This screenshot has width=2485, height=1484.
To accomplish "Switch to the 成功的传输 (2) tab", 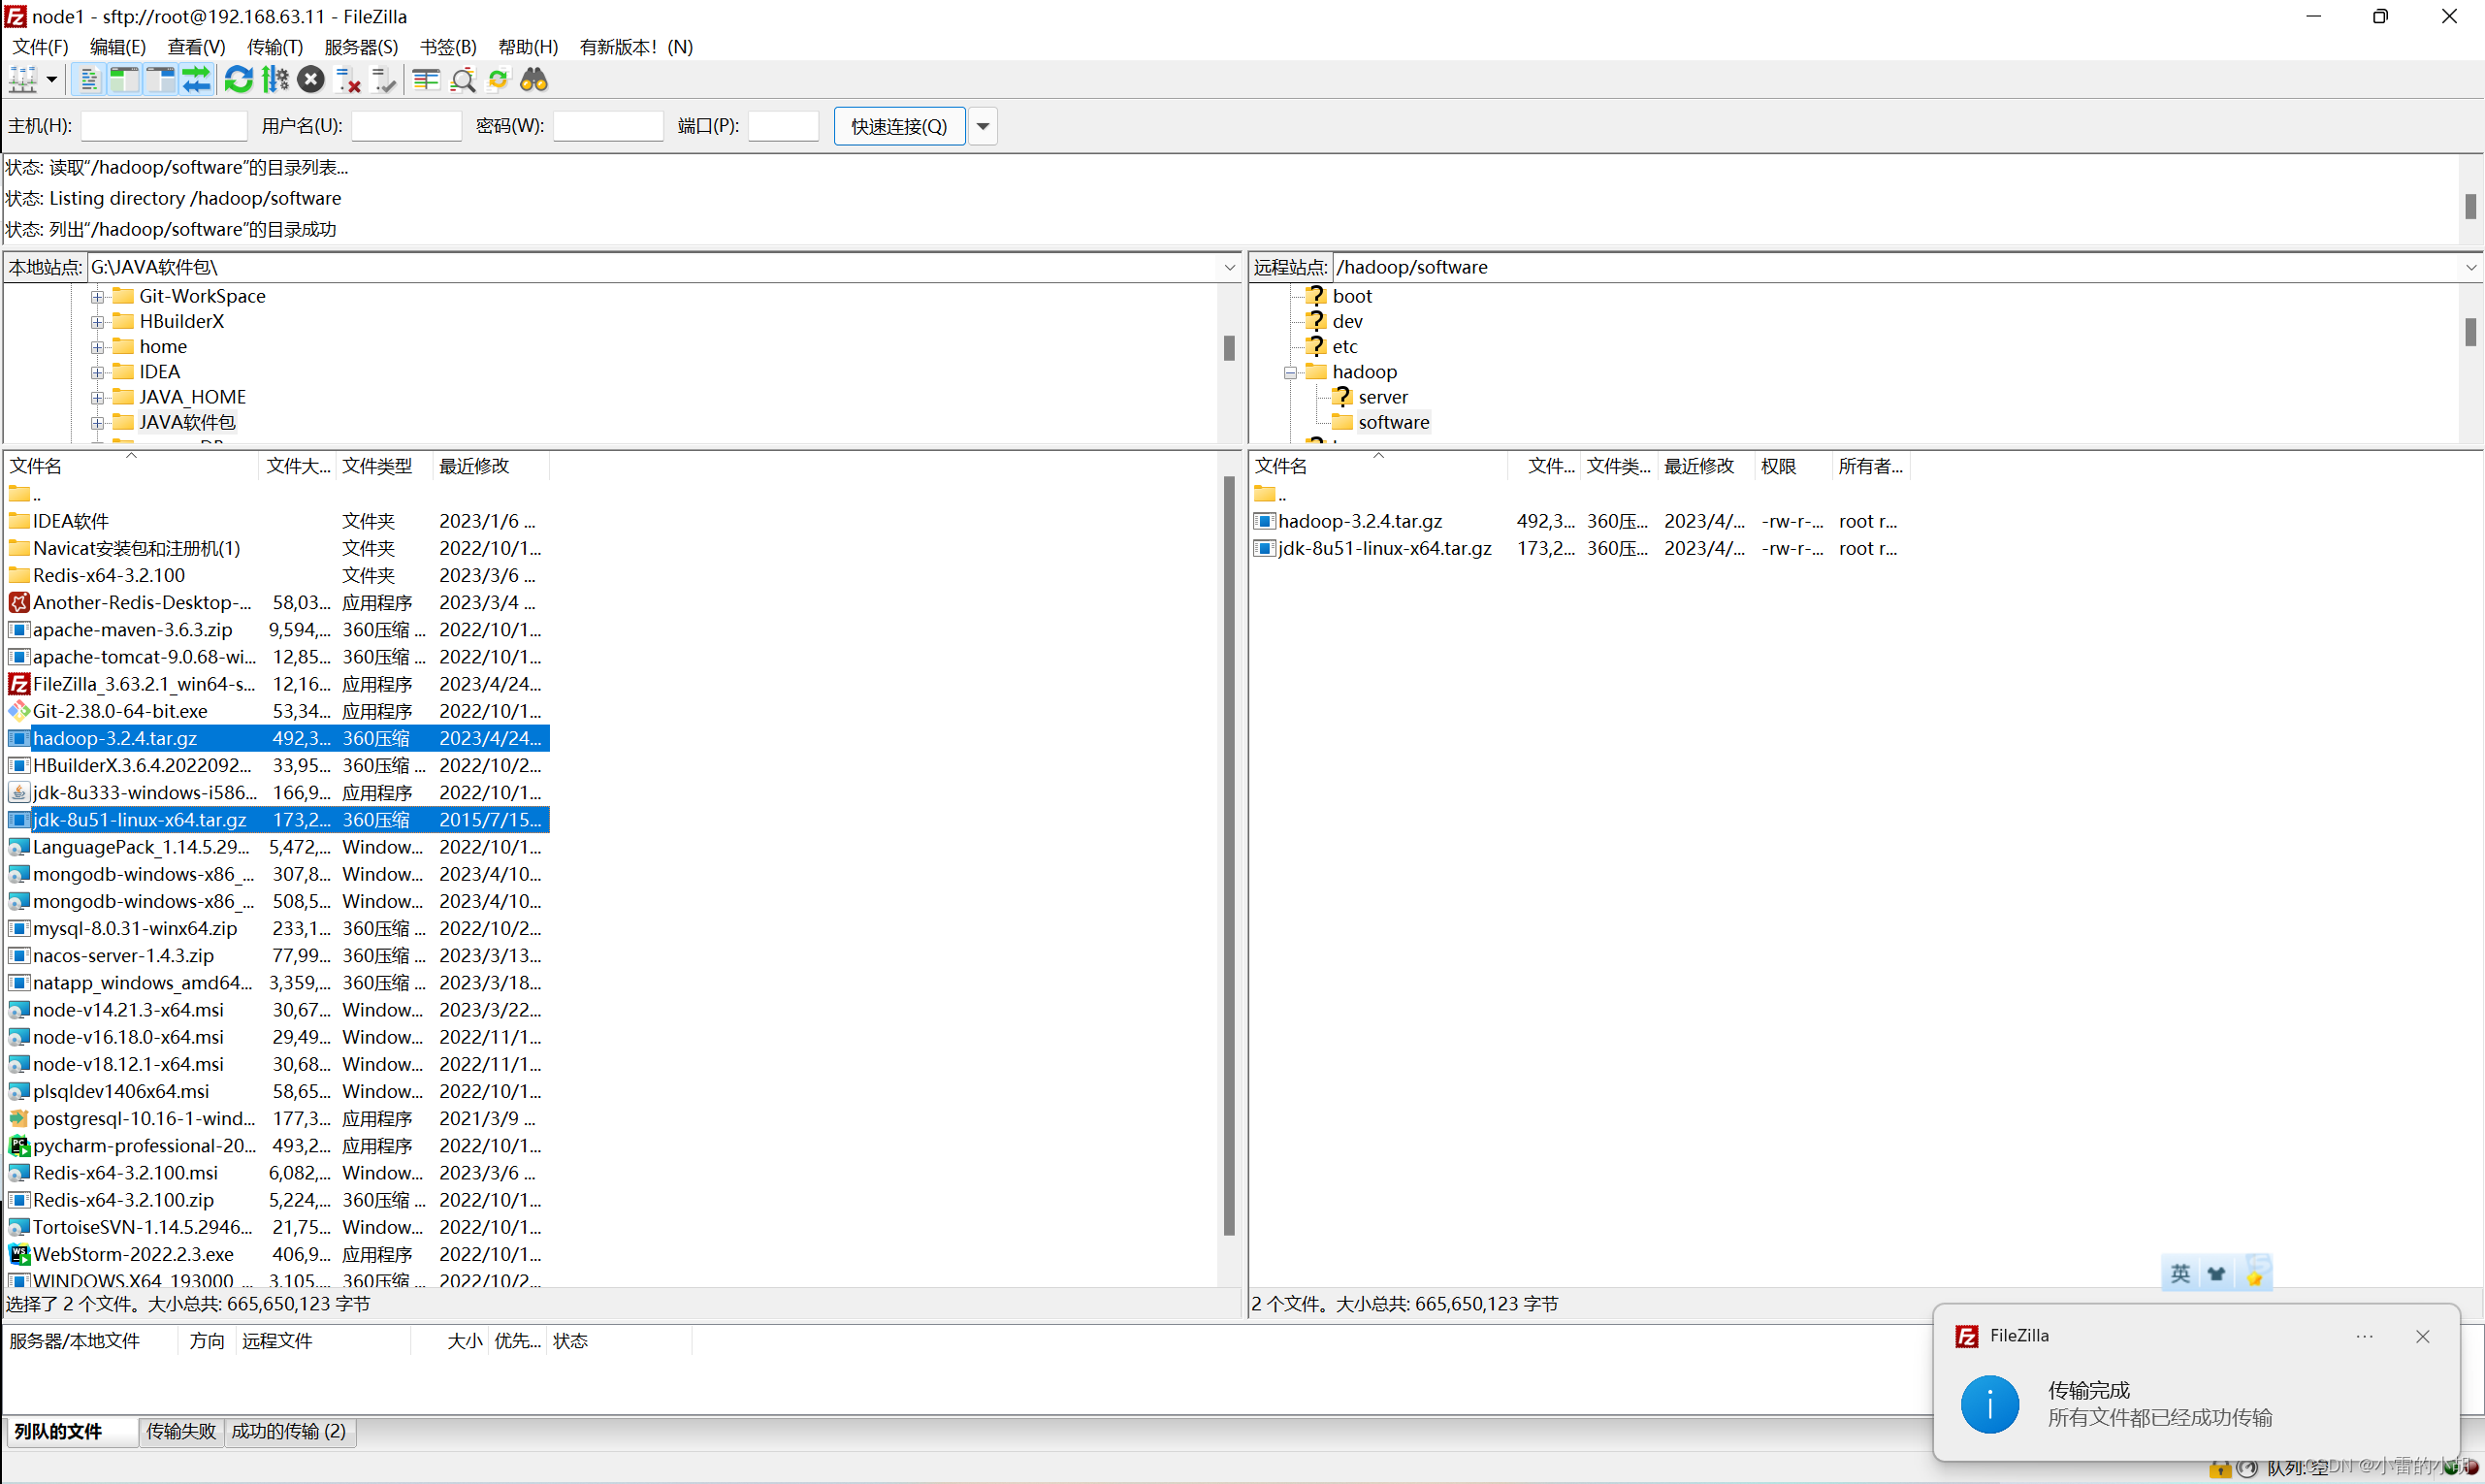I will pos(289,1431).
